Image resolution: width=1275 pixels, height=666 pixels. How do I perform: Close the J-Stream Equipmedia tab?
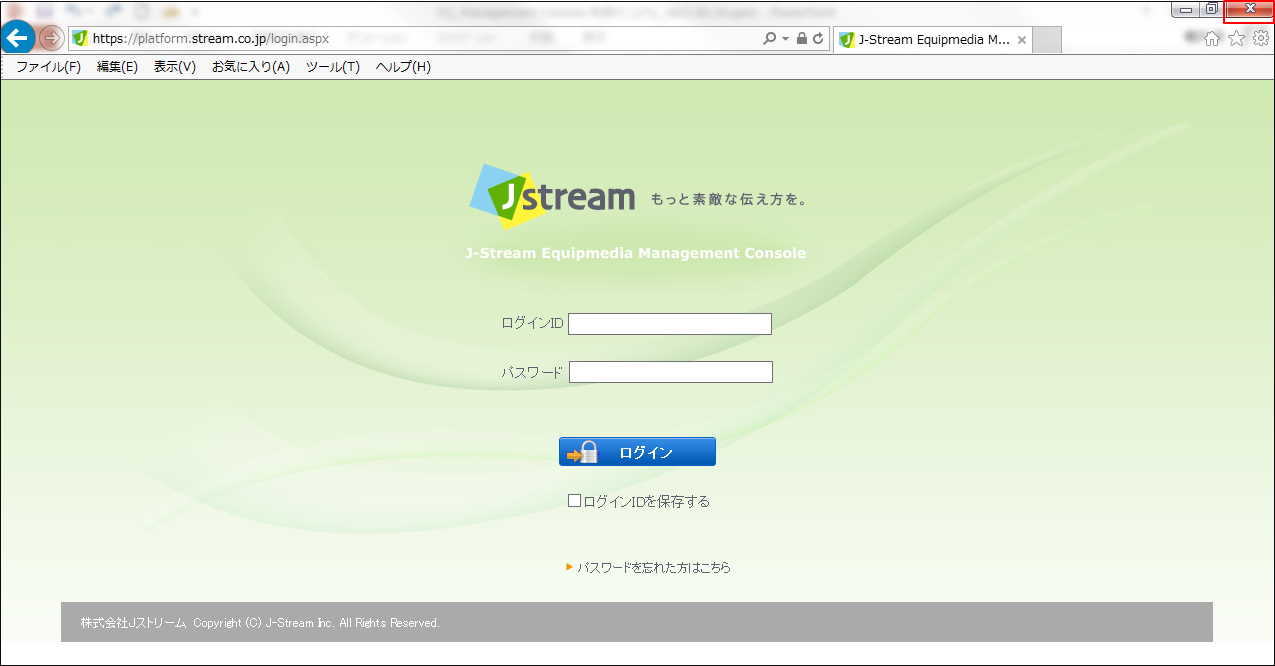1021,40
